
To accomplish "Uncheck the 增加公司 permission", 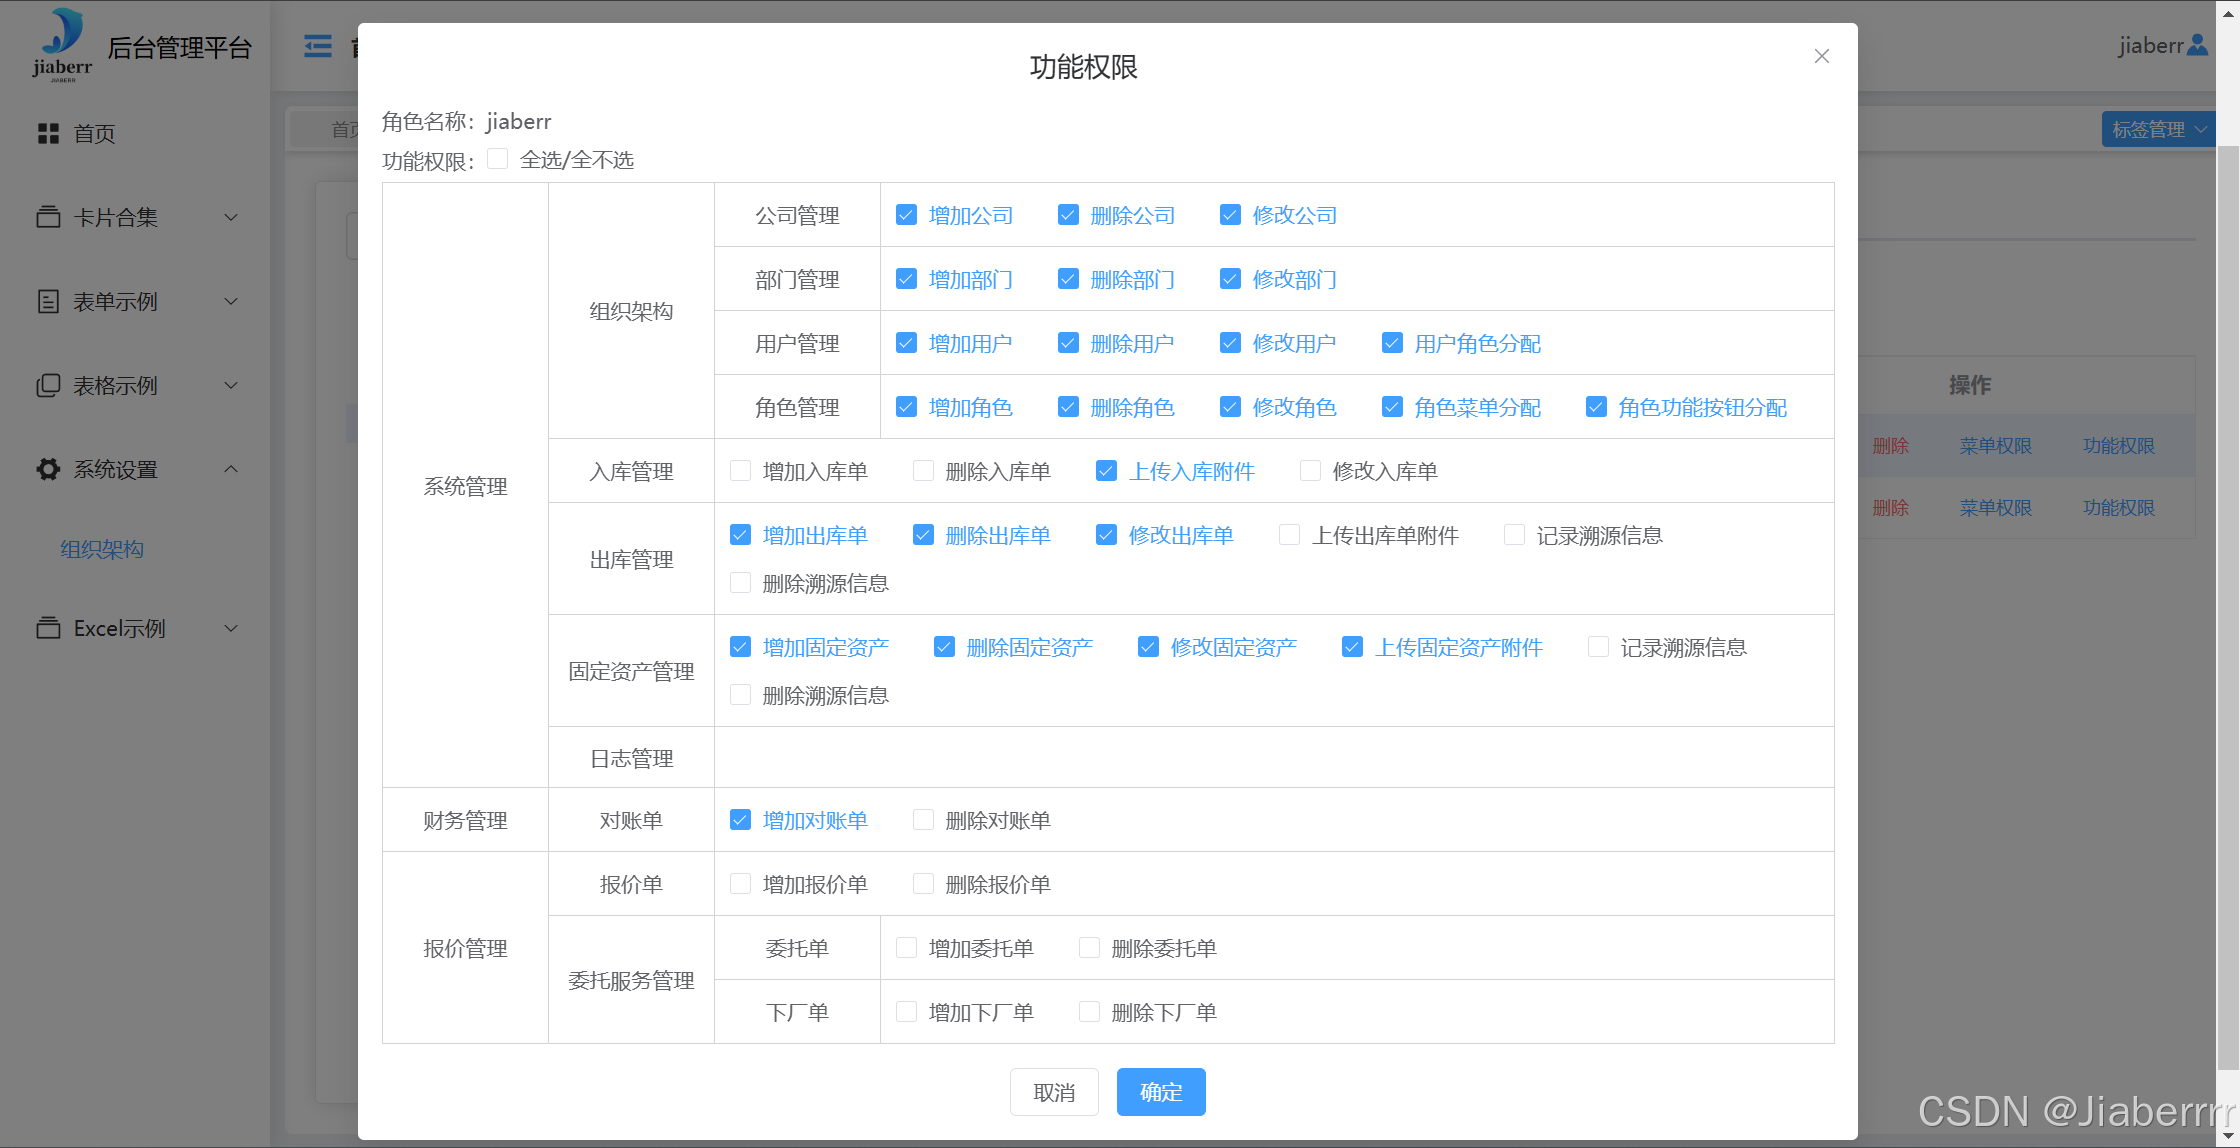I will 906,215.
